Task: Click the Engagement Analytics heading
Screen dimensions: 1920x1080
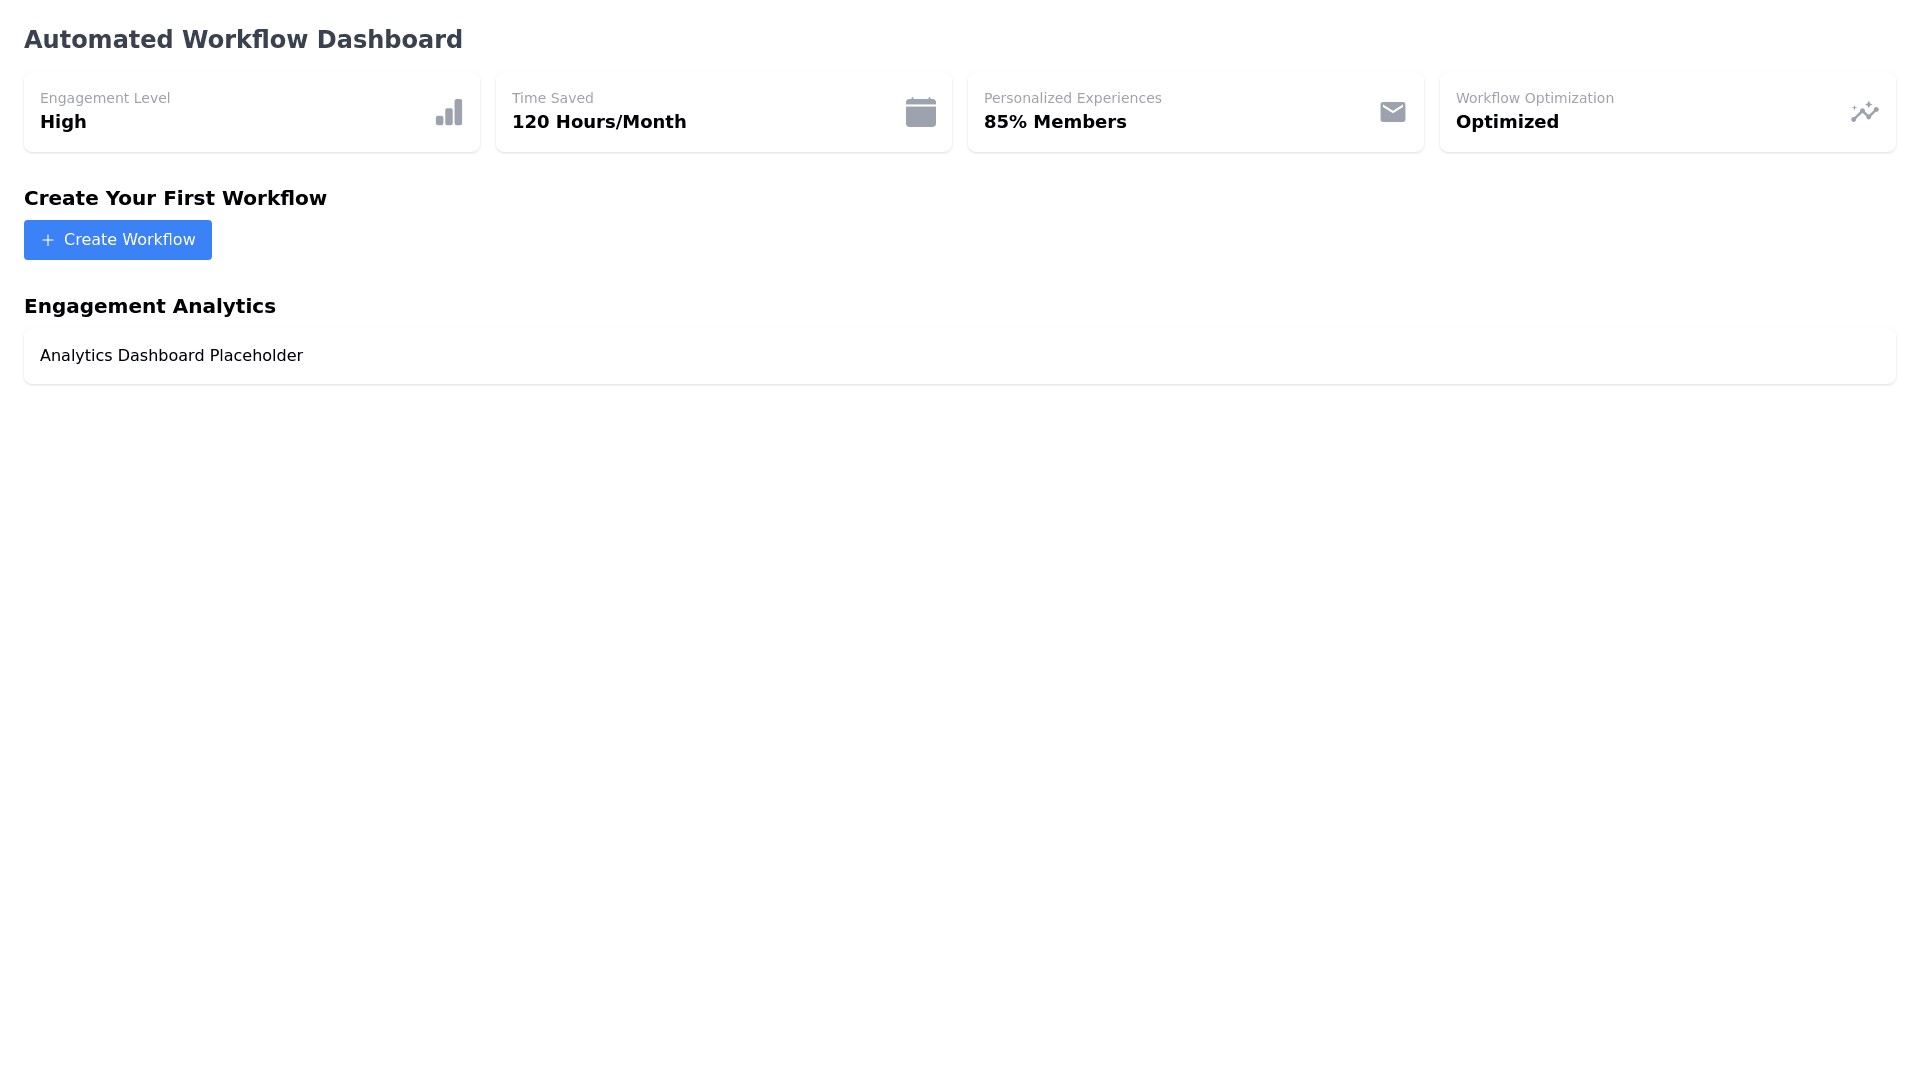Action: click(x=150, y=306)
